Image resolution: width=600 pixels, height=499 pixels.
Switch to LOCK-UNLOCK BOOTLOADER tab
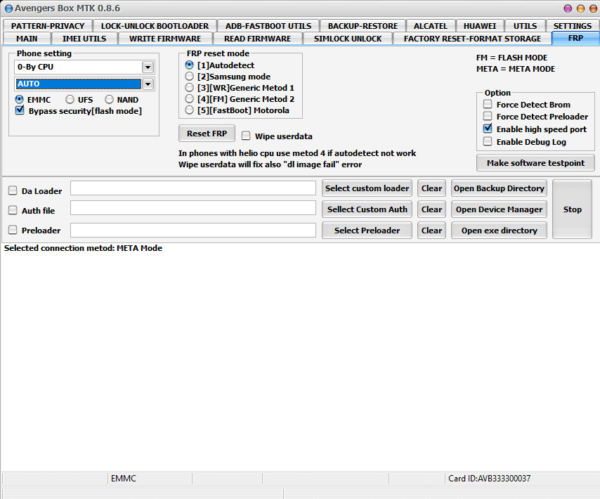(155, 26)
